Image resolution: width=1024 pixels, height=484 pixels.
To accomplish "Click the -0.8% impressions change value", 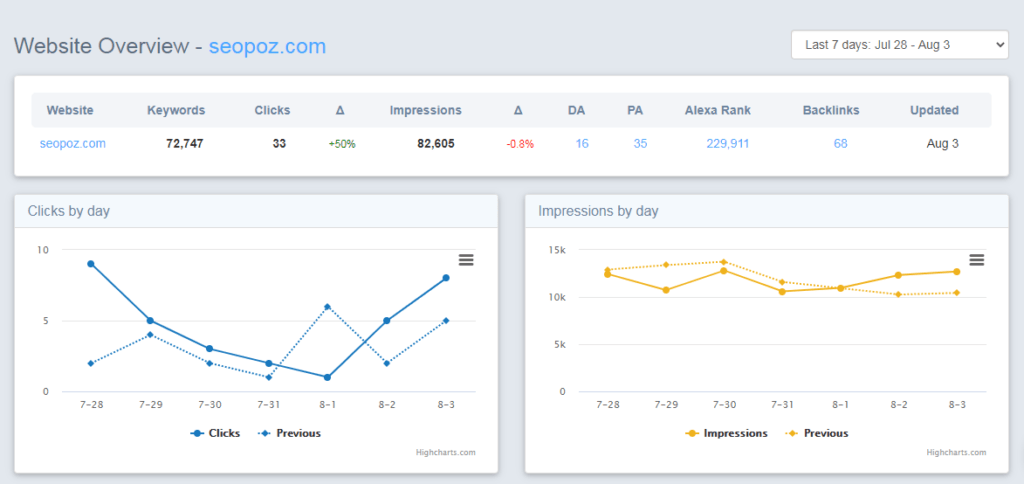I will tap(520, 144).
